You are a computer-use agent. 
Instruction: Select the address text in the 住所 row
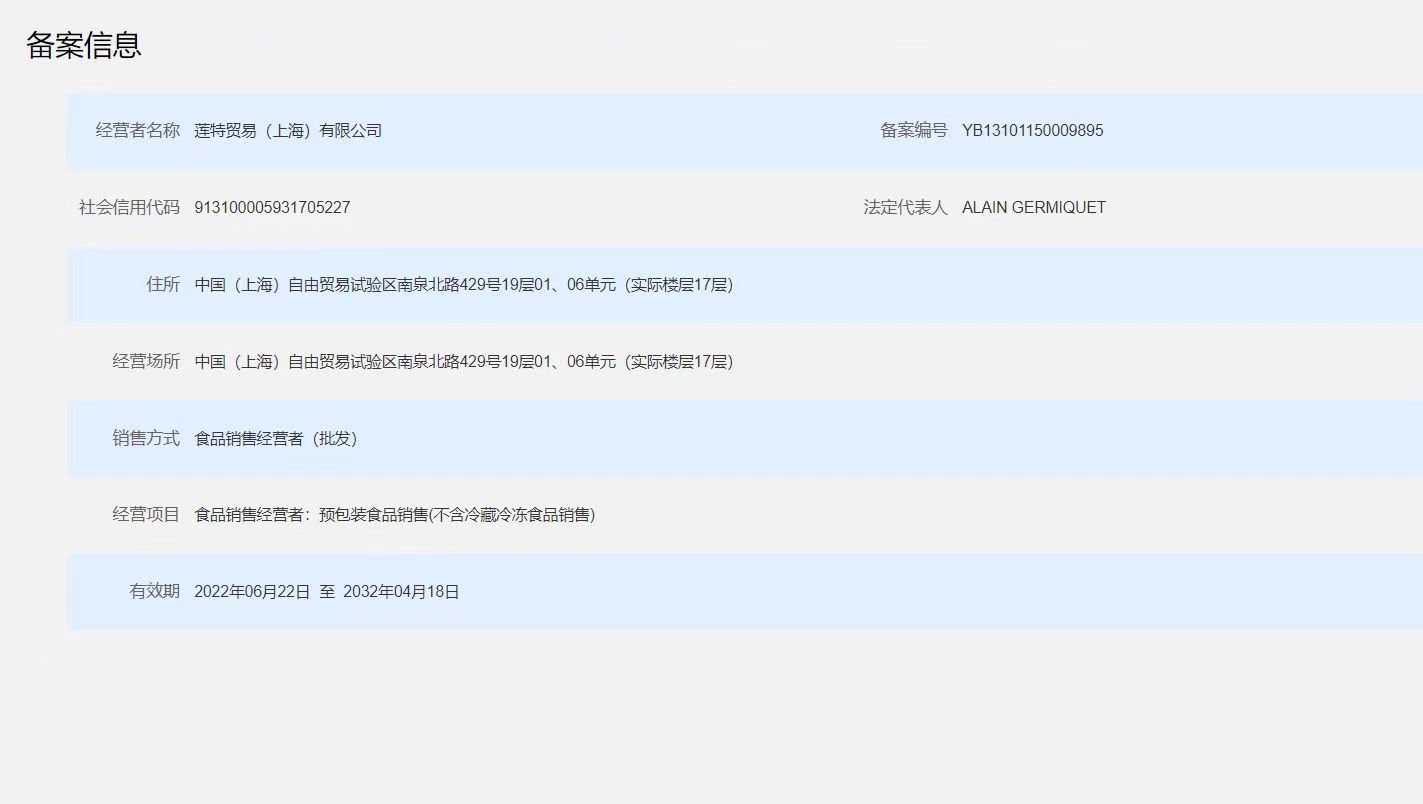tap(463, 285)
